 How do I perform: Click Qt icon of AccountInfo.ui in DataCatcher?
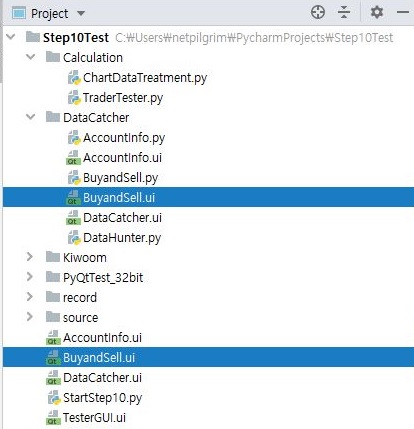pyautogui.click(x=73, y=158)
